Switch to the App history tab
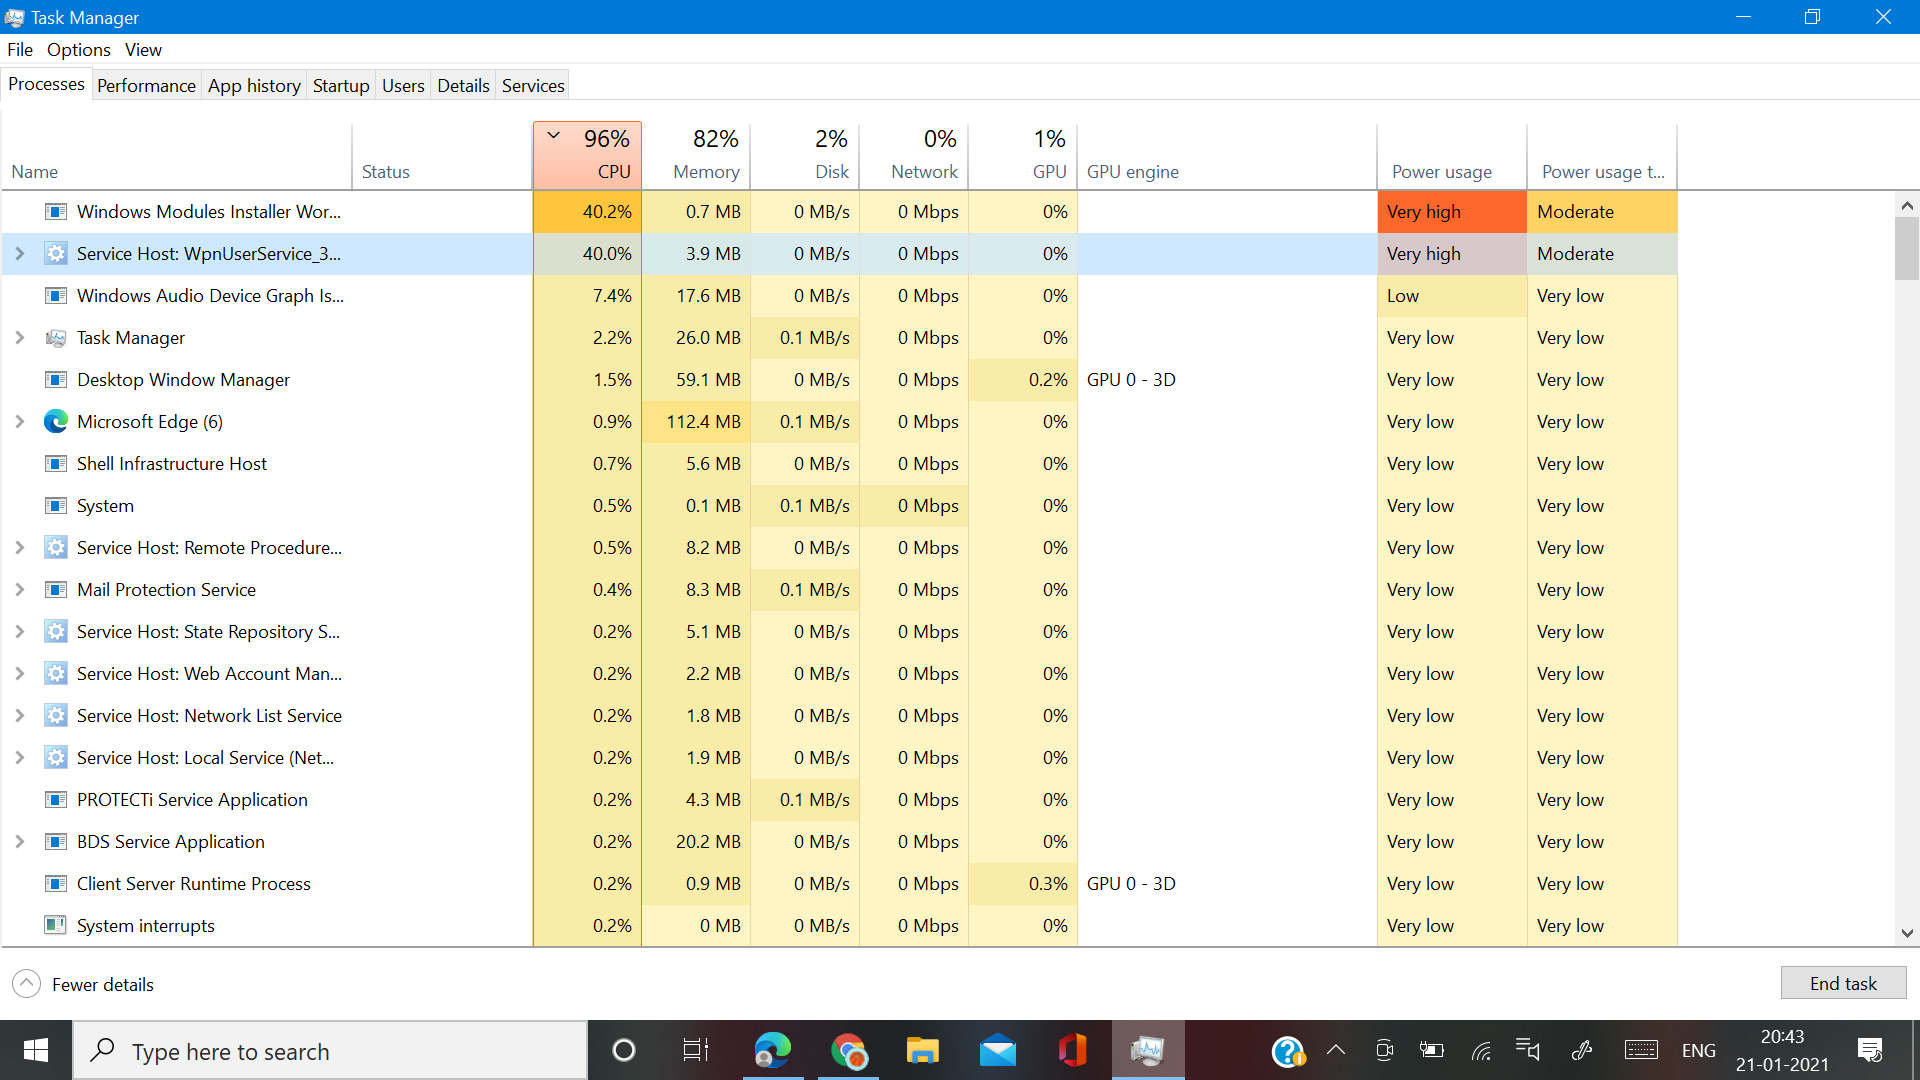This screenshot has height=1080, width=1920. point(254,86)
